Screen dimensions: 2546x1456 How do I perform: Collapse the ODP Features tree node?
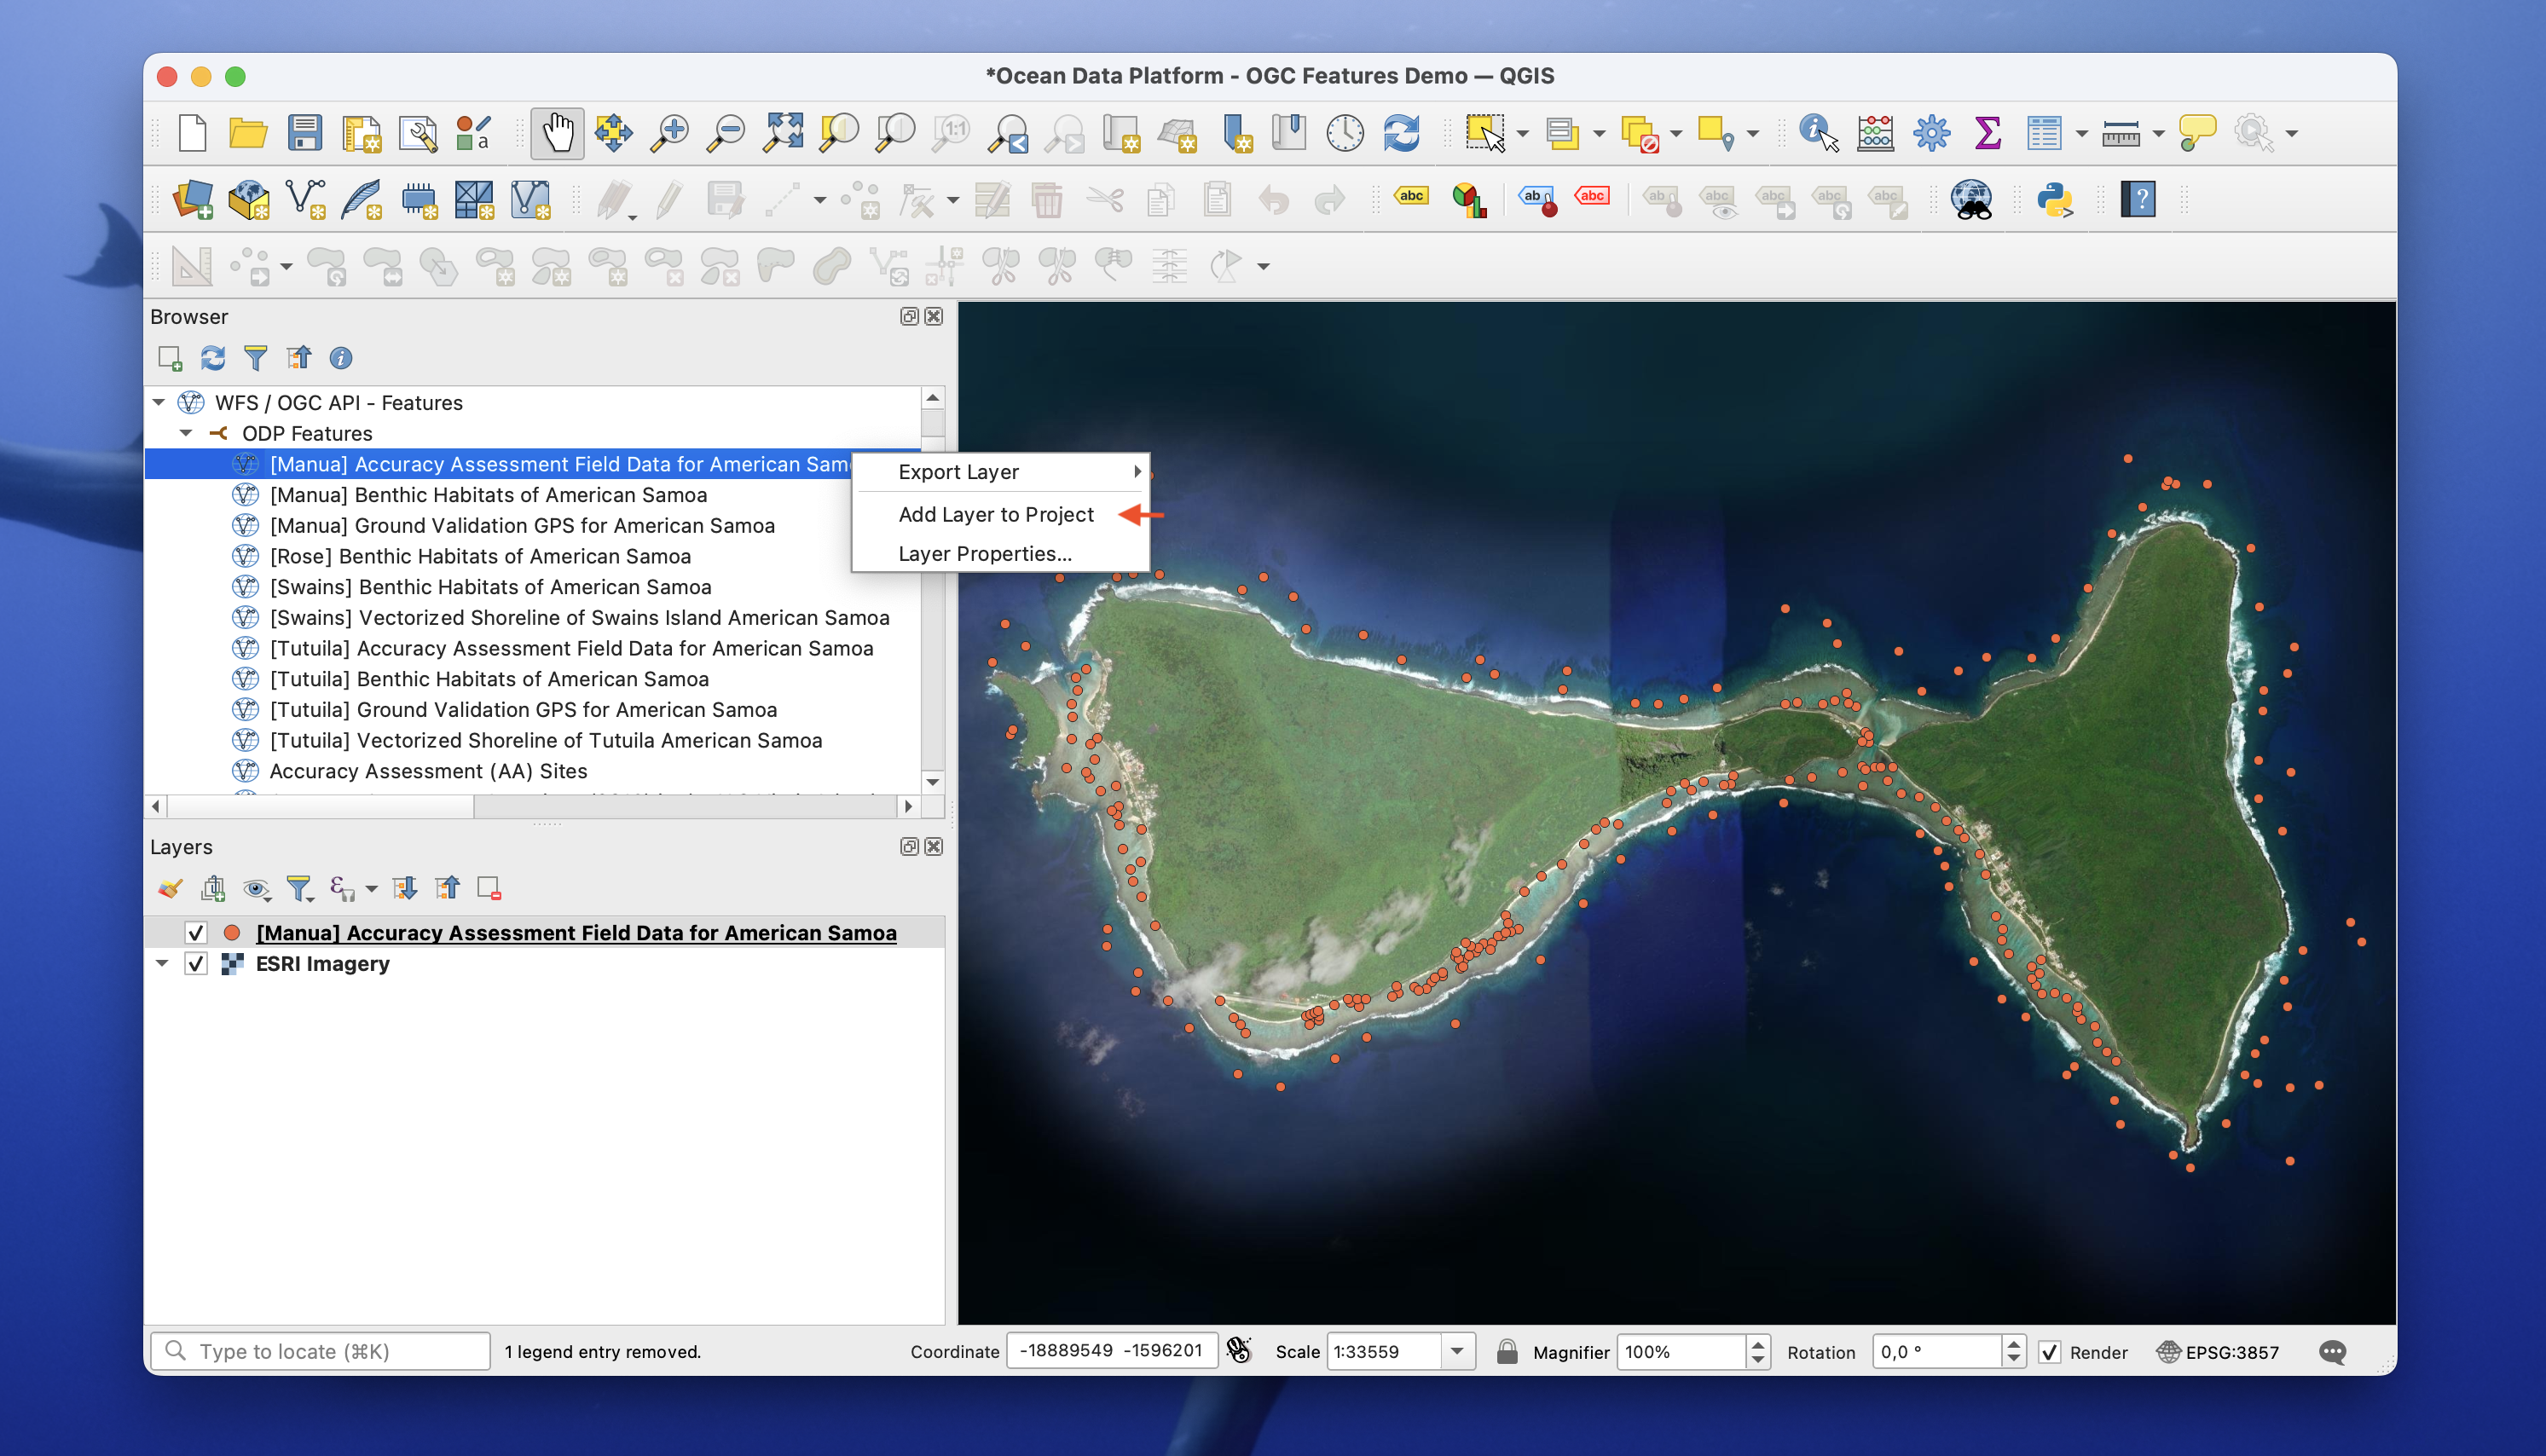pyautogui.click(x=186, y=433)
